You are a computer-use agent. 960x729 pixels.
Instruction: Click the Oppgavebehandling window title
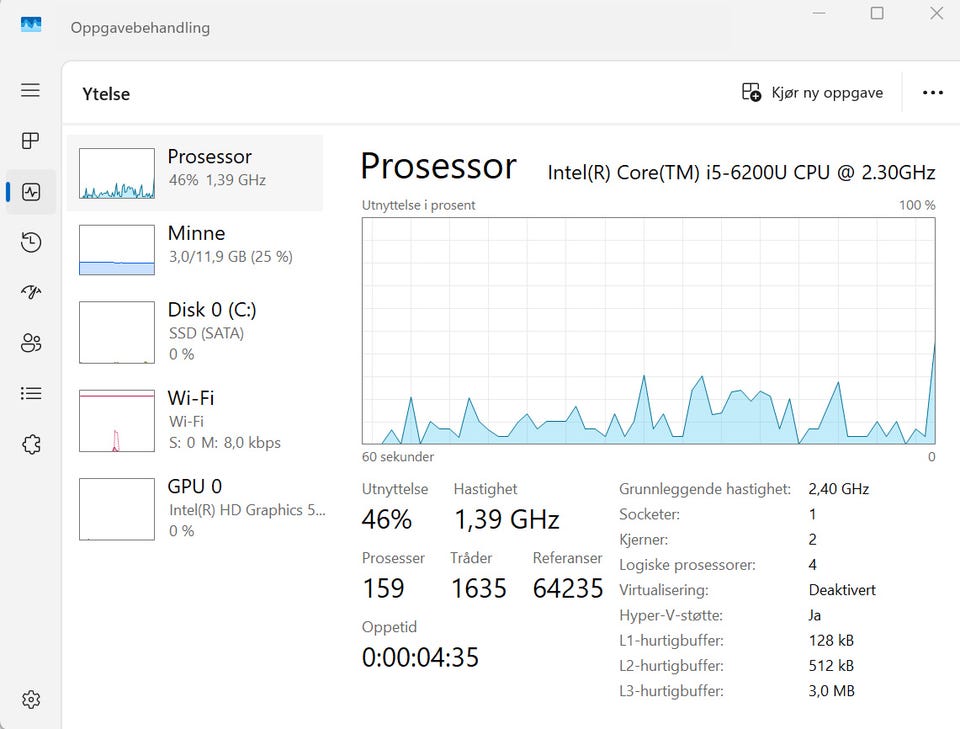coord(140,28)
